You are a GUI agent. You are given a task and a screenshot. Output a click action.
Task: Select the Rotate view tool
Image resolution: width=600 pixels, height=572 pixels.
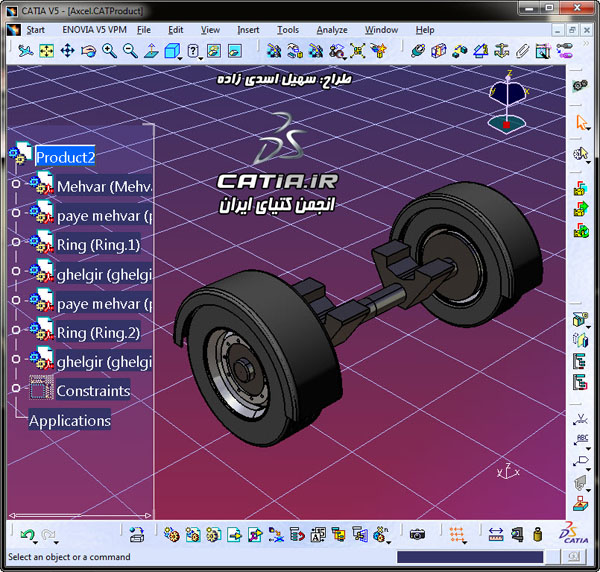[x=88, y=51]
